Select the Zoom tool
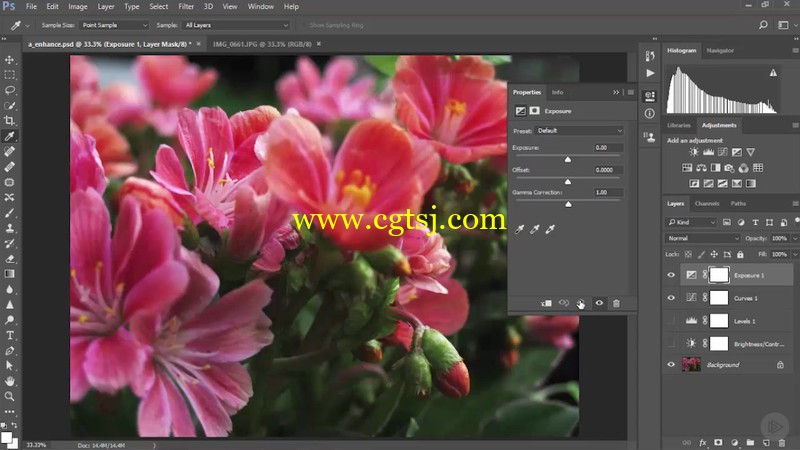The height and width of the screenshot is (450, 800). pyautogui.click(x=9, y=396)
